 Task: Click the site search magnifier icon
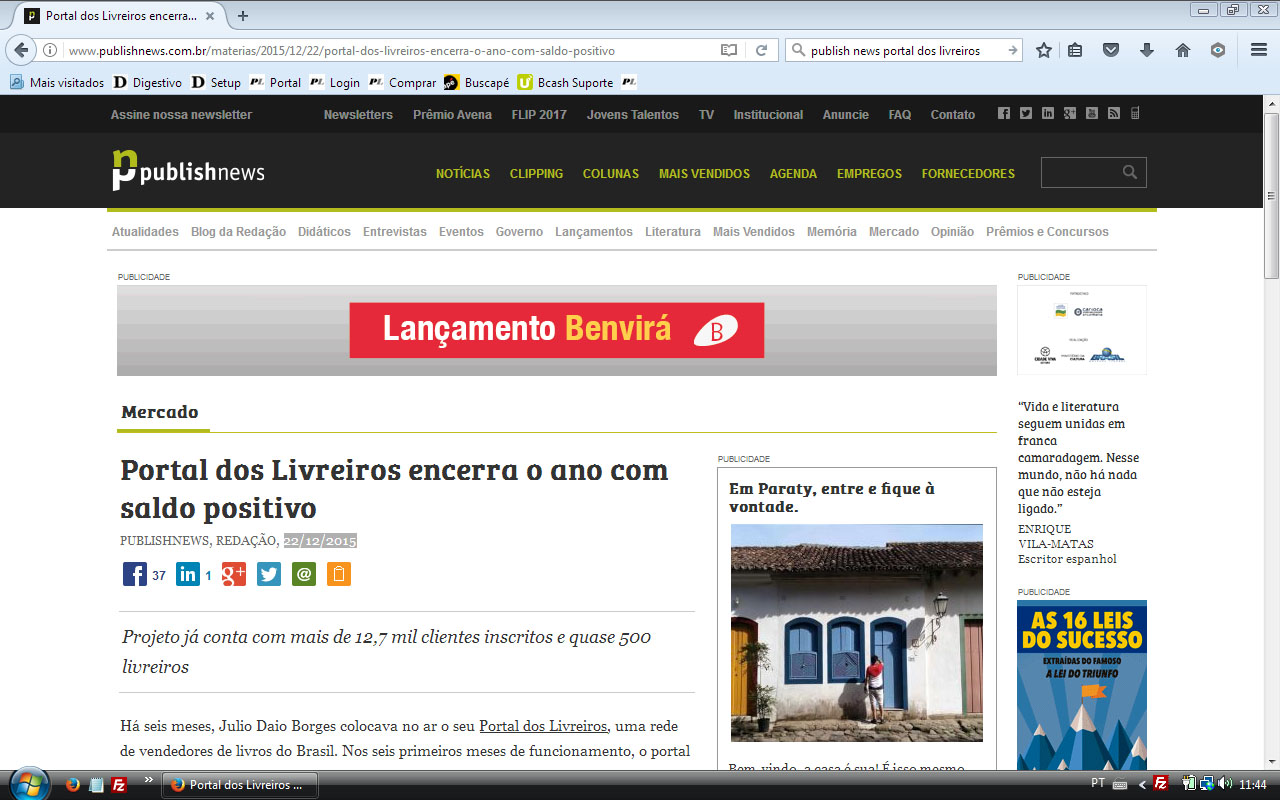click(x=1130, y=172)
